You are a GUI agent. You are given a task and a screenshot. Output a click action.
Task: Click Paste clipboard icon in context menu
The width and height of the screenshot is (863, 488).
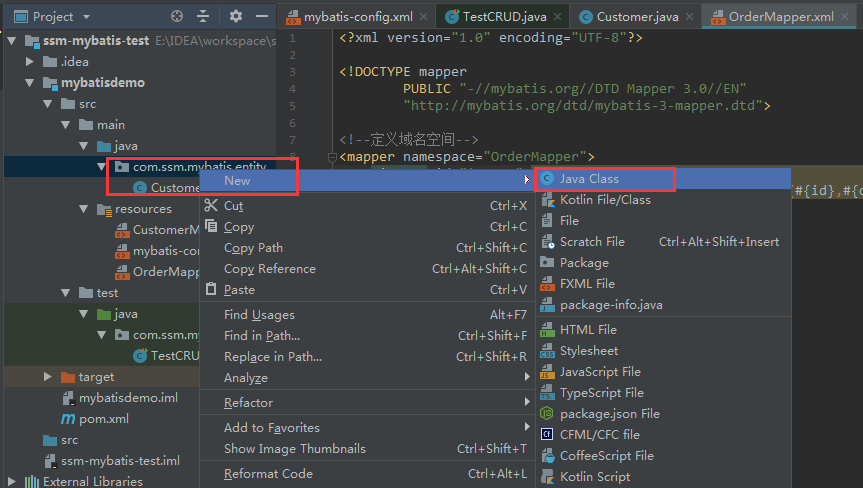coord(211,289)
